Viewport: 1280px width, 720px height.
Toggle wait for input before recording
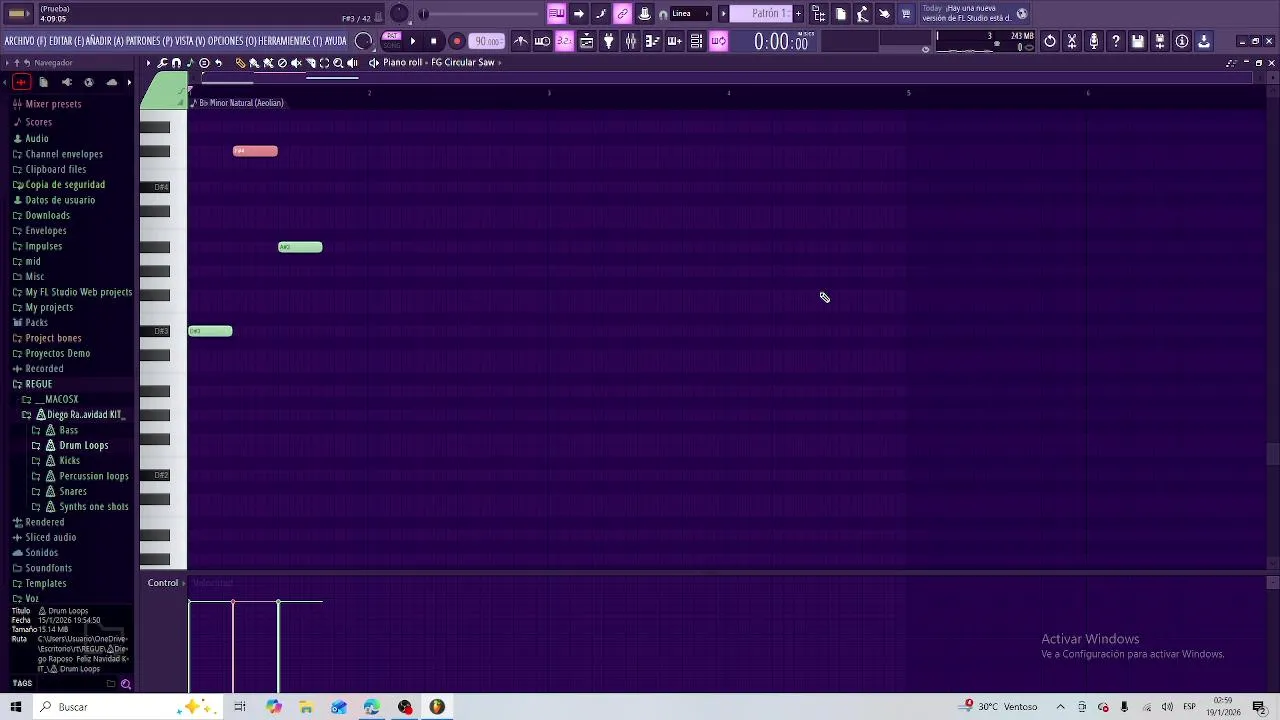pos(542,41)
